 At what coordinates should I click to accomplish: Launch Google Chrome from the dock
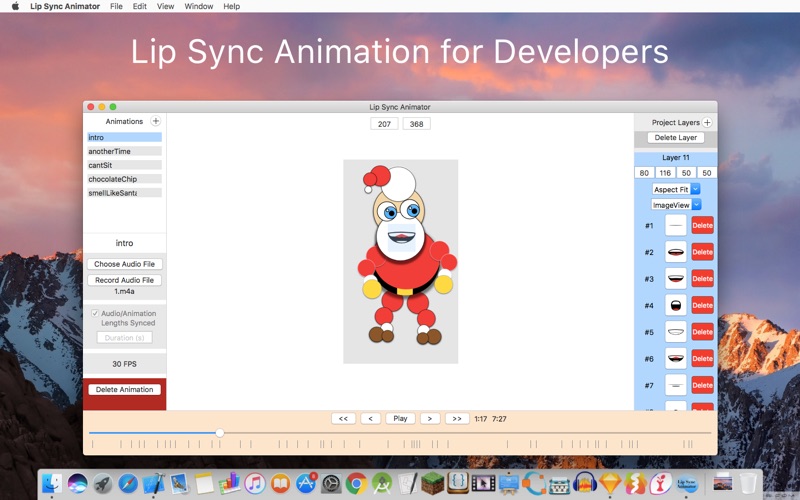356,483
